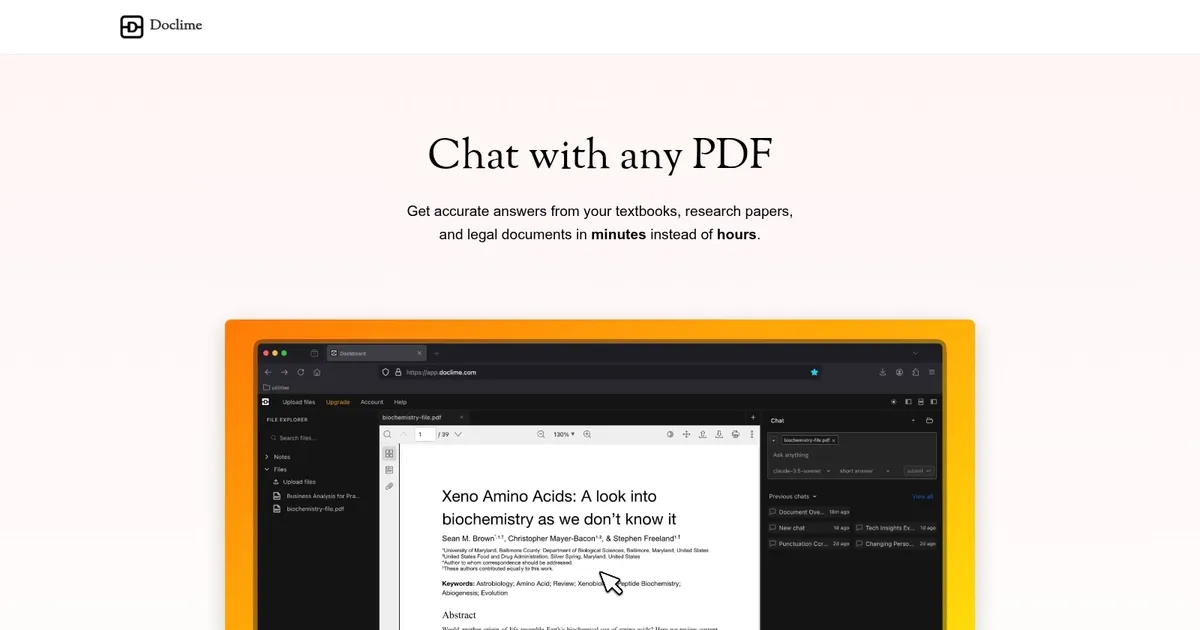Click the PDF open/upload file icon
The height and width of the screenshot is (630, 1200).
coord(703,434)
